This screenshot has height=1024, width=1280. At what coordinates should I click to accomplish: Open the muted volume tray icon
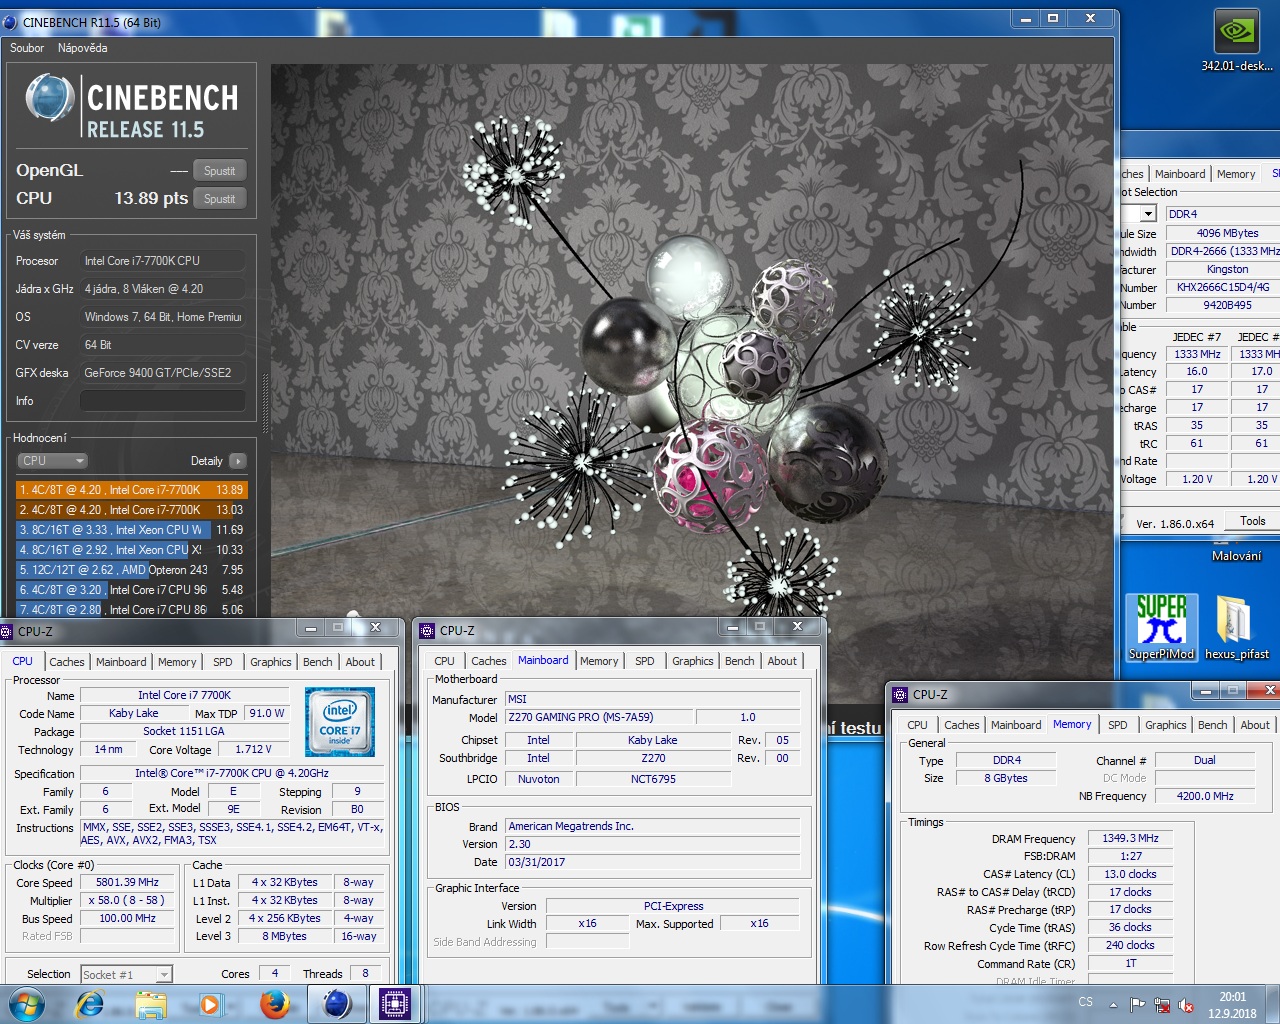1186,1004
